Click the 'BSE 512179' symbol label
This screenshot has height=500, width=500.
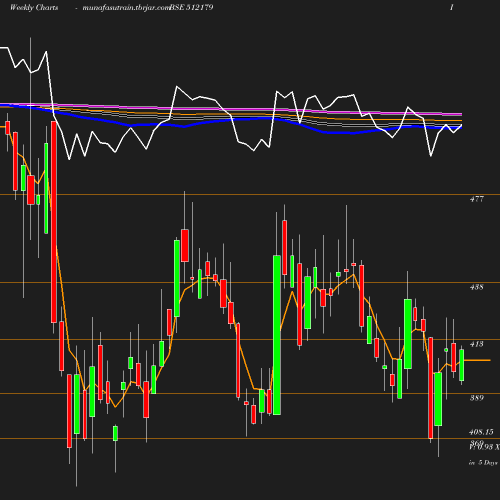(191, 7)
